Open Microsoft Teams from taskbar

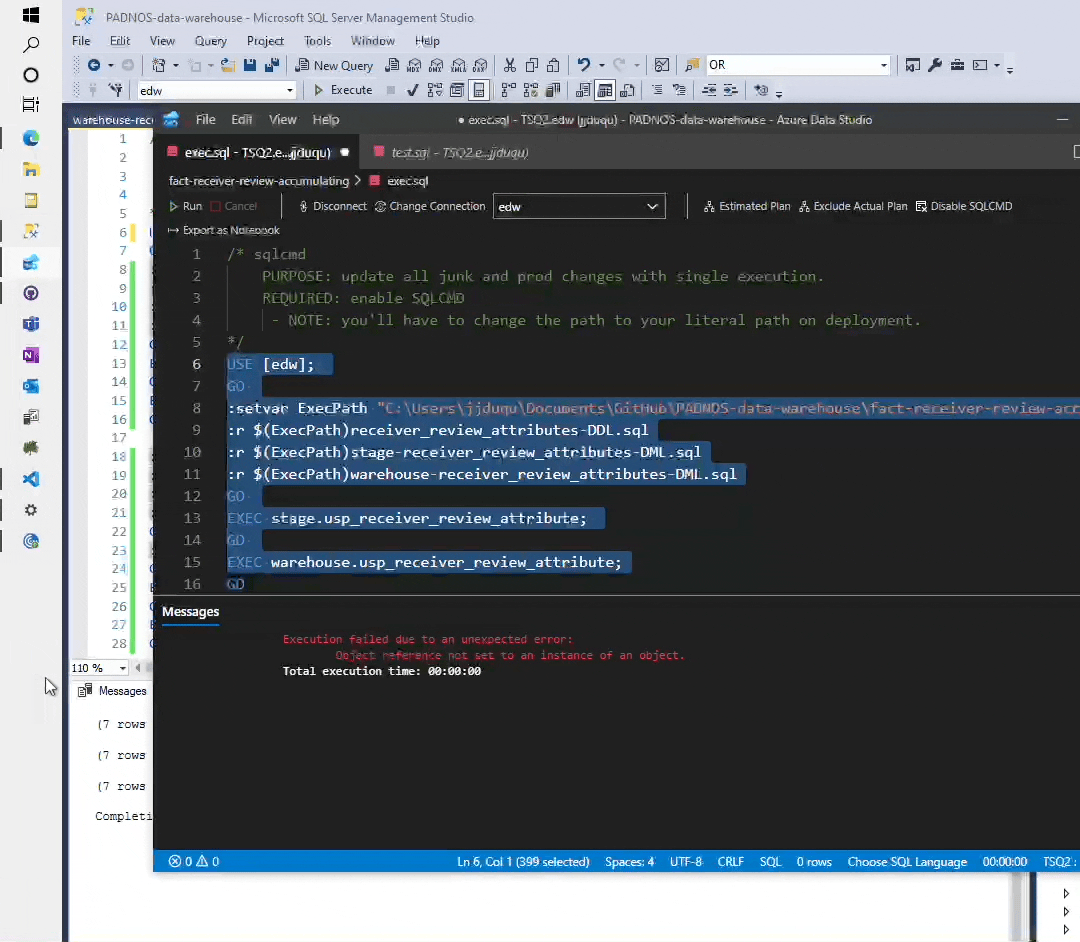31,324
